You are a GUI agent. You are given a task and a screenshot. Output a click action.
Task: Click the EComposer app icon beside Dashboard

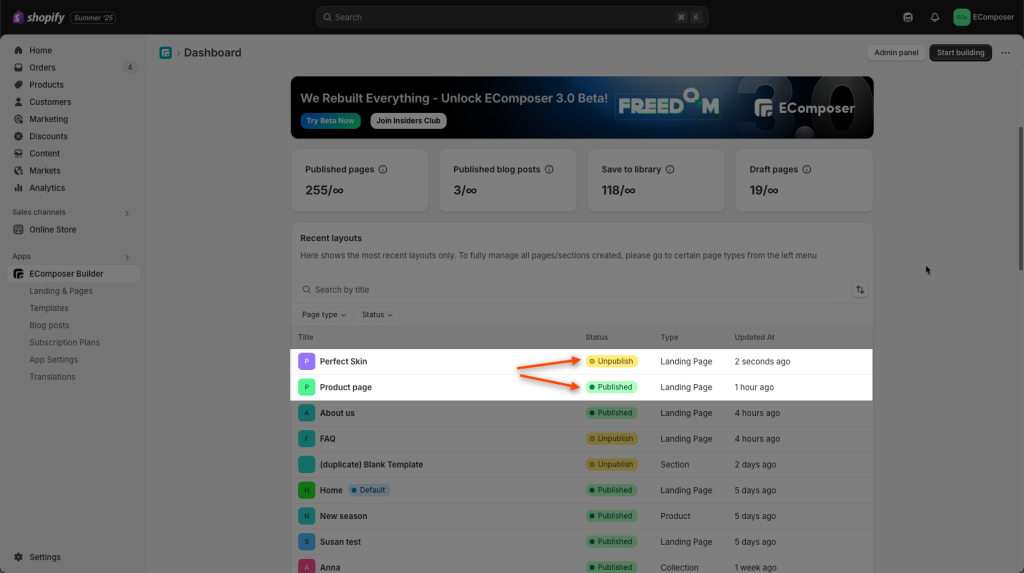tap(166, 53)
